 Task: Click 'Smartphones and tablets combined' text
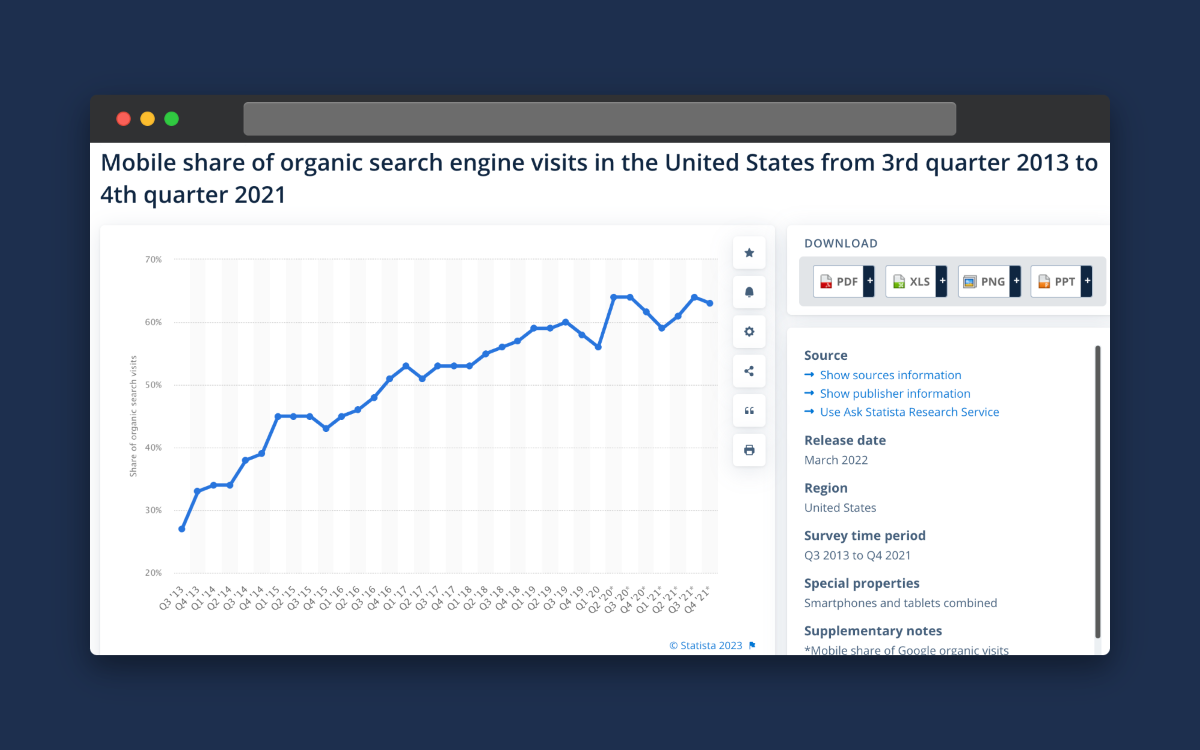(901, 603)
